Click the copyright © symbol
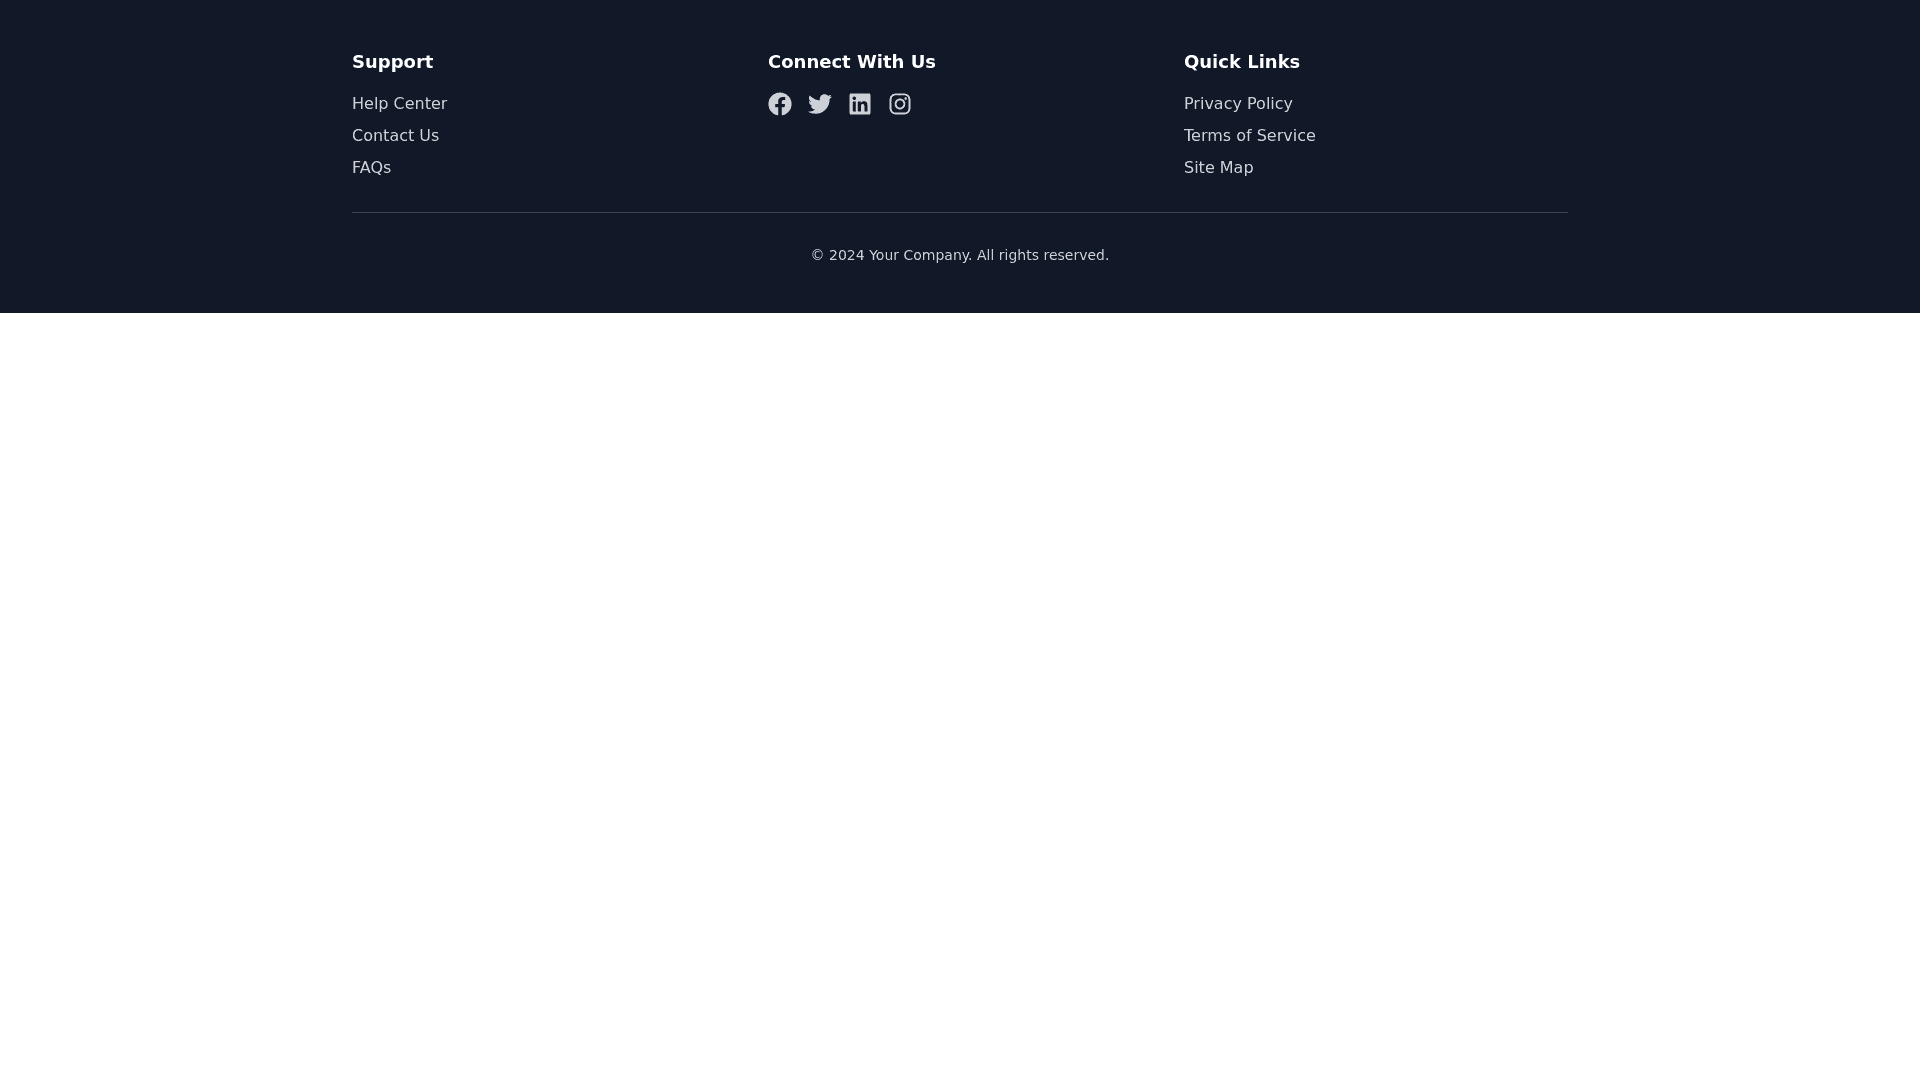Screen dimensions: 1920x1080 click(817, 256)
